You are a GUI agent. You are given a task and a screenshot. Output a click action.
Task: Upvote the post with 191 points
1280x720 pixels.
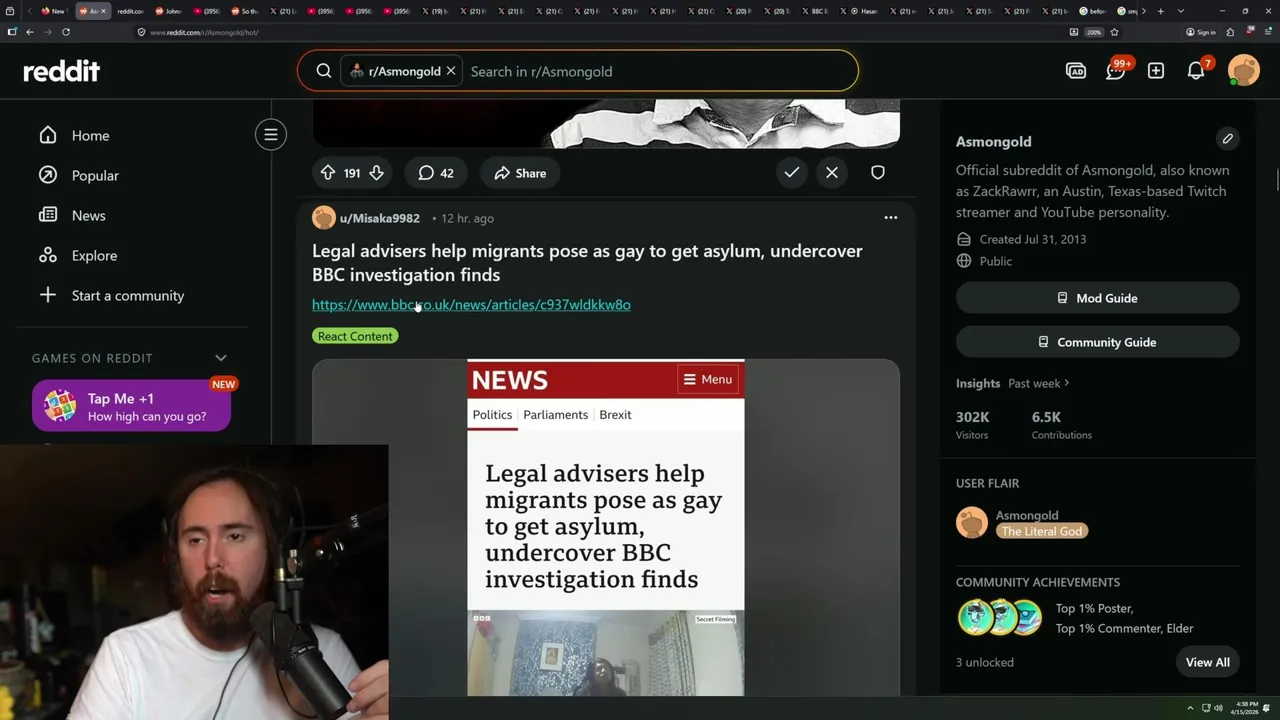328,173
